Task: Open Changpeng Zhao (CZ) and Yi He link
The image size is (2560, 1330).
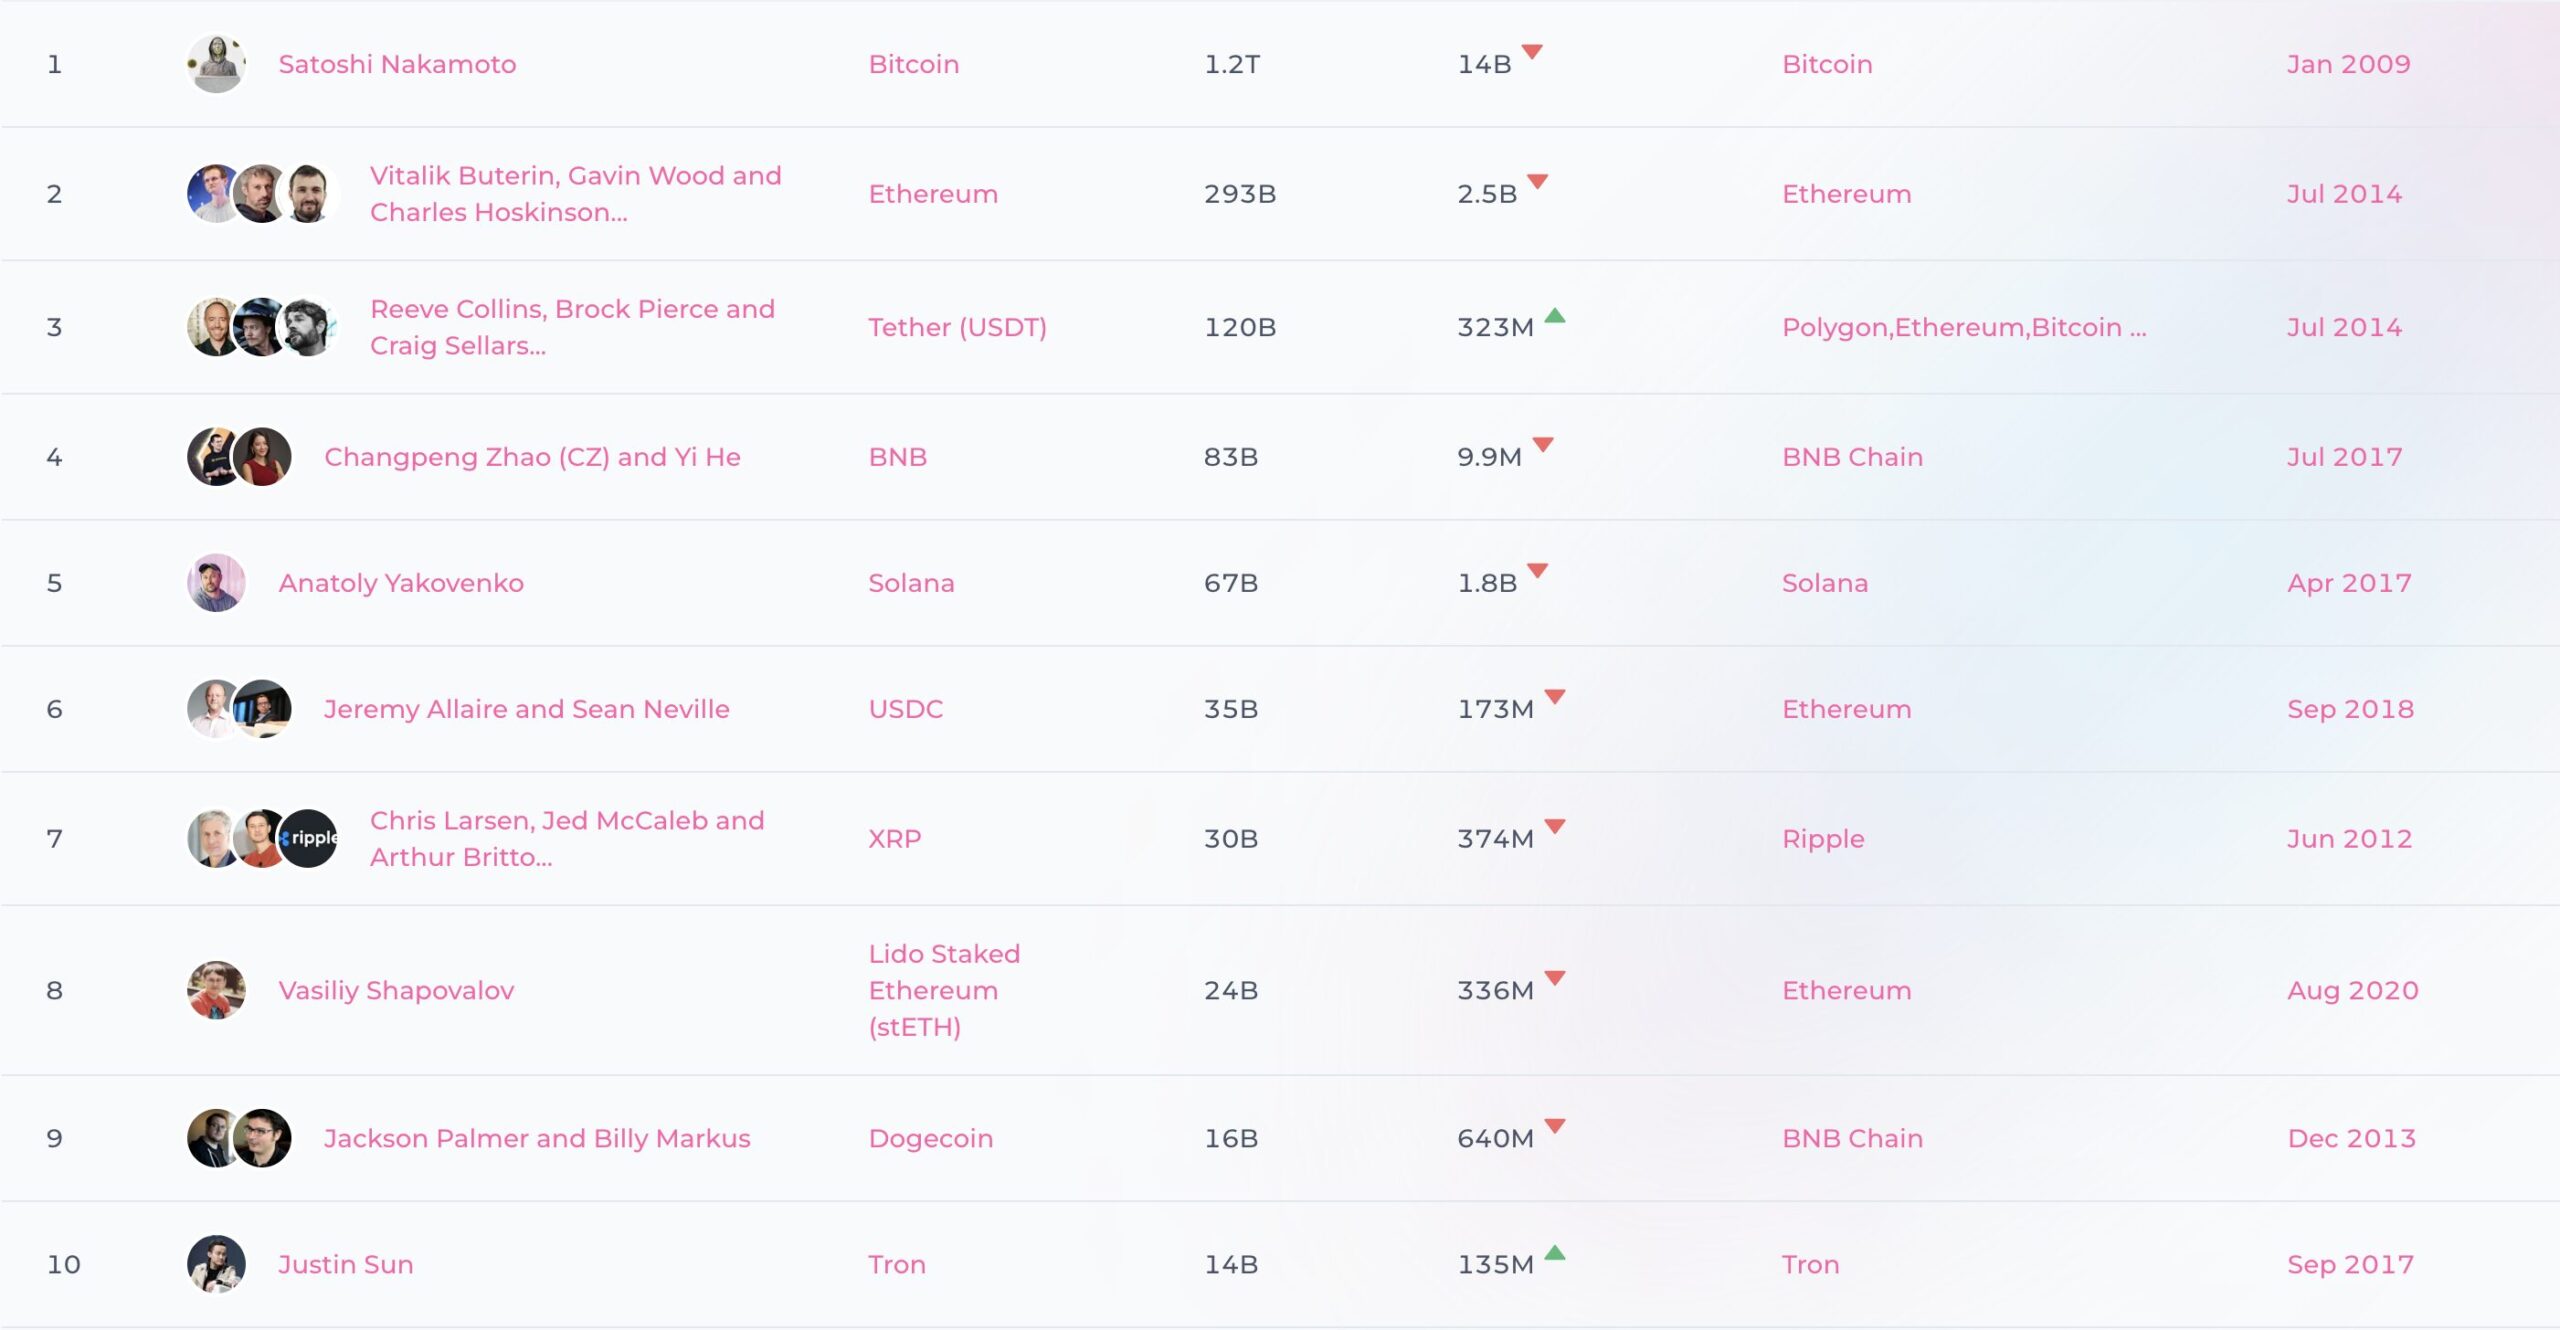Action: pyautogui.click(x=532, y=457)
